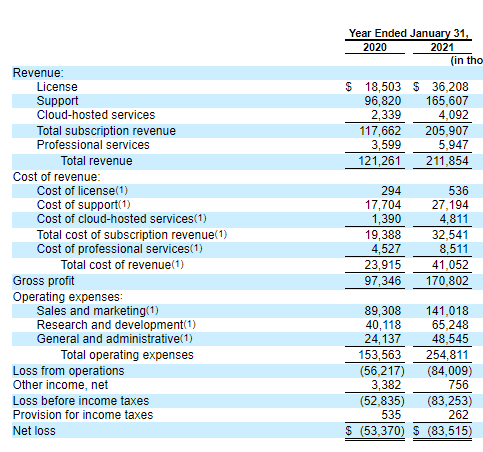Click Other income, net value 3,382
Image resolution: width=483 pixels, height=452 pixels.
(386, 385)
